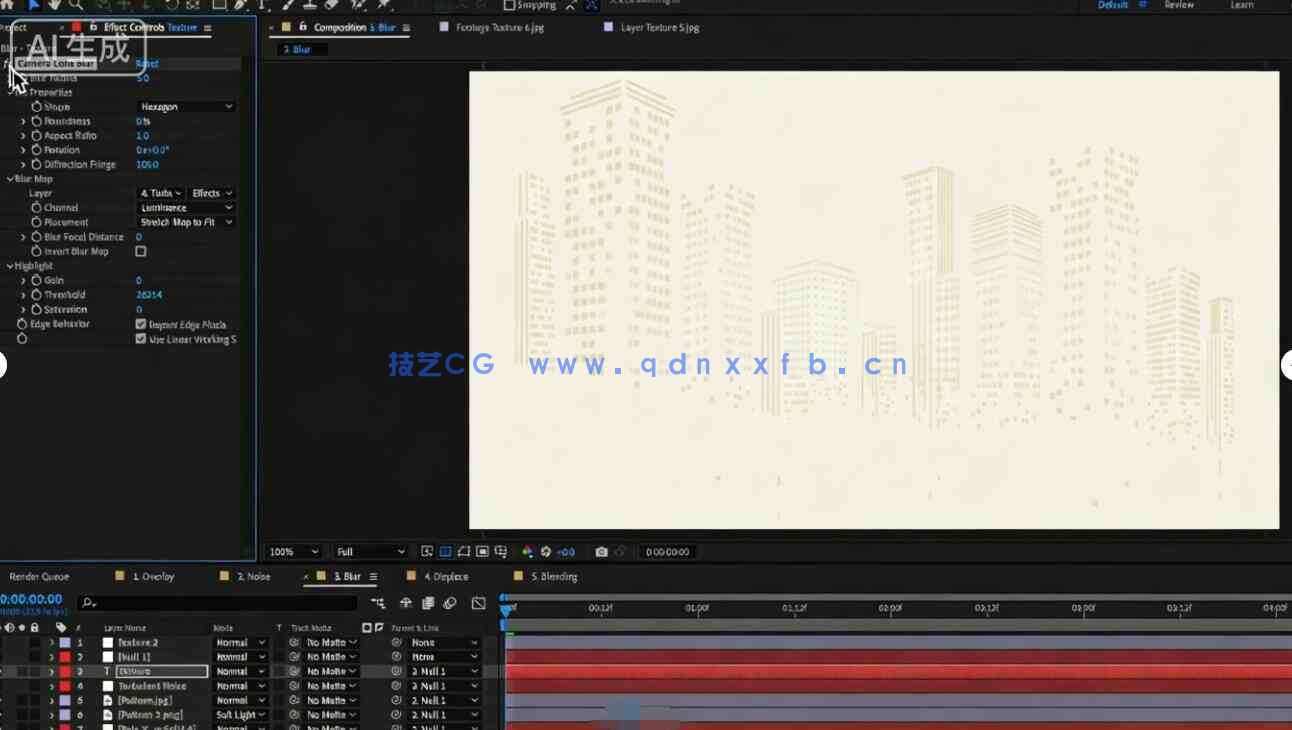
Task: Uncheck Repeat Edge Pixels checkbox
Action: pos(141,324)
